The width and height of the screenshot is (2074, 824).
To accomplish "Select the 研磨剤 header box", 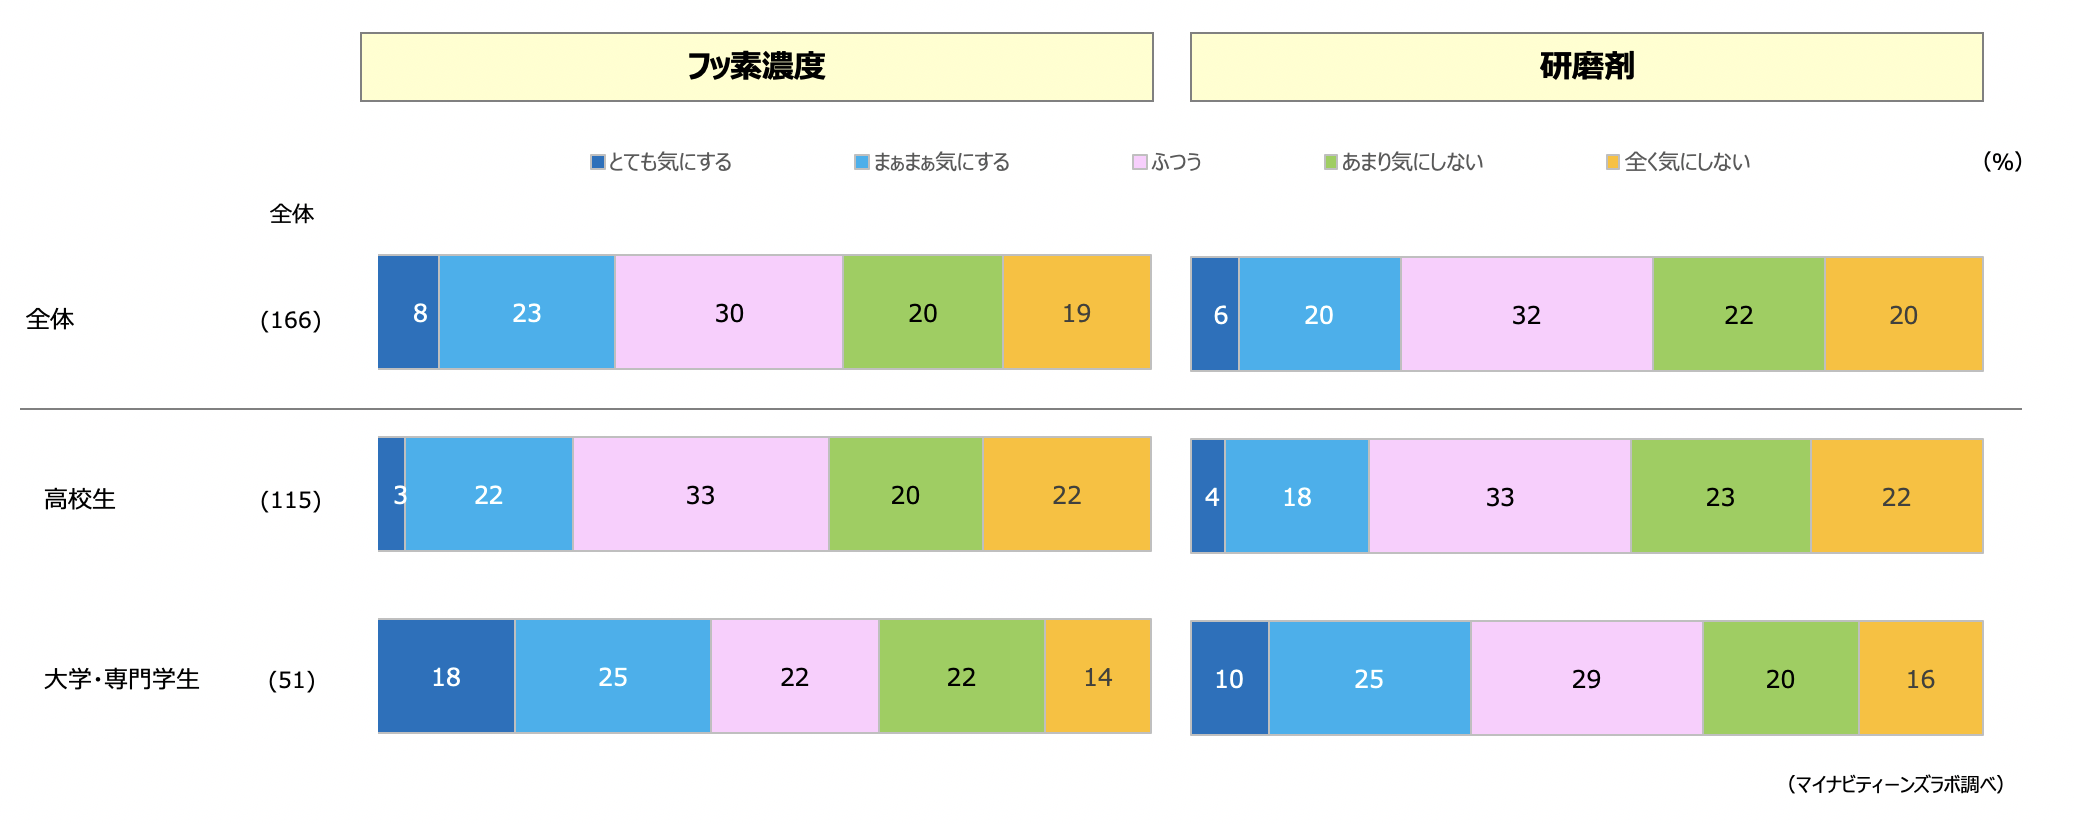I will (x=1587, y=67).
